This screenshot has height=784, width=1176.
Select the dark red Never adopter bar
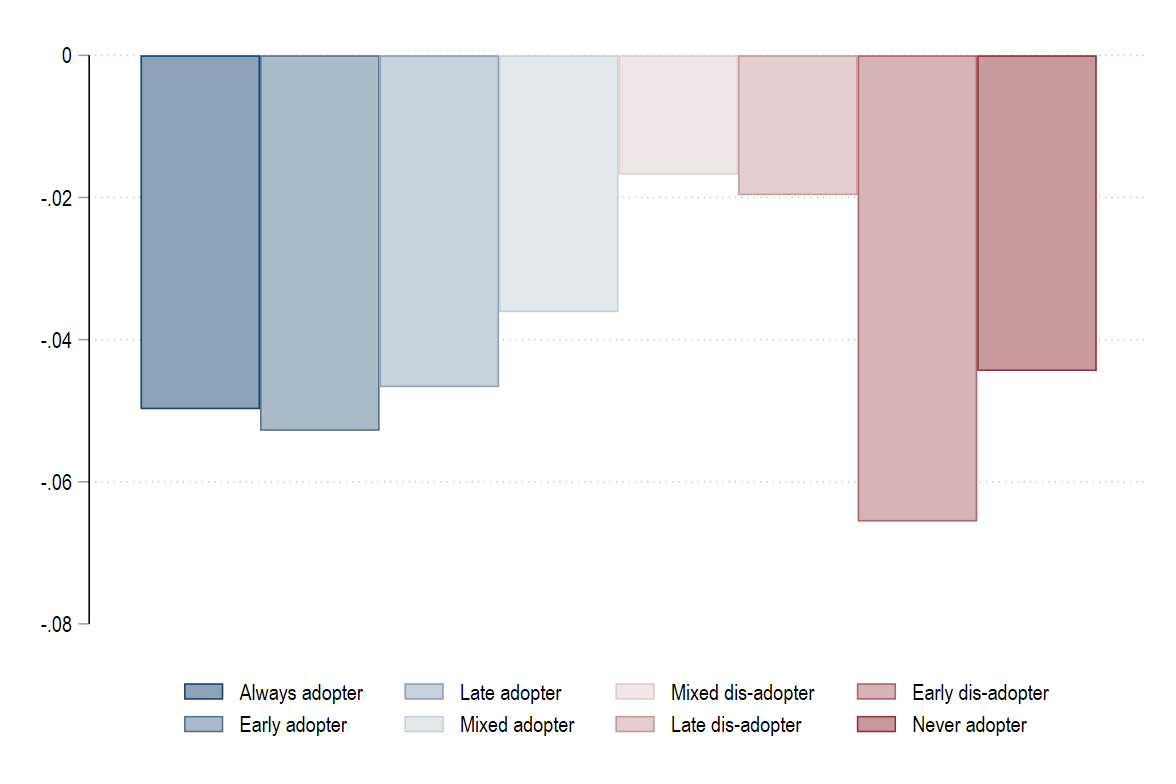(x=1036, y=213)
